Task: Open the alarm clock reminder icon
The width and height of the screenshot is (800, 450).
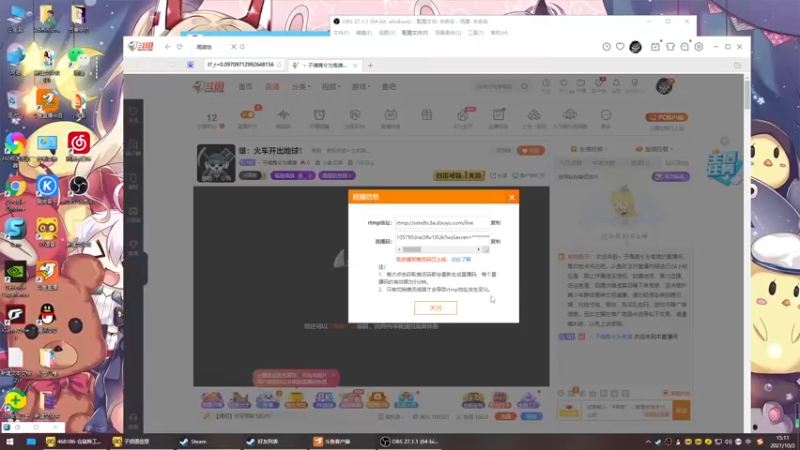Action: tap(319, 115)
